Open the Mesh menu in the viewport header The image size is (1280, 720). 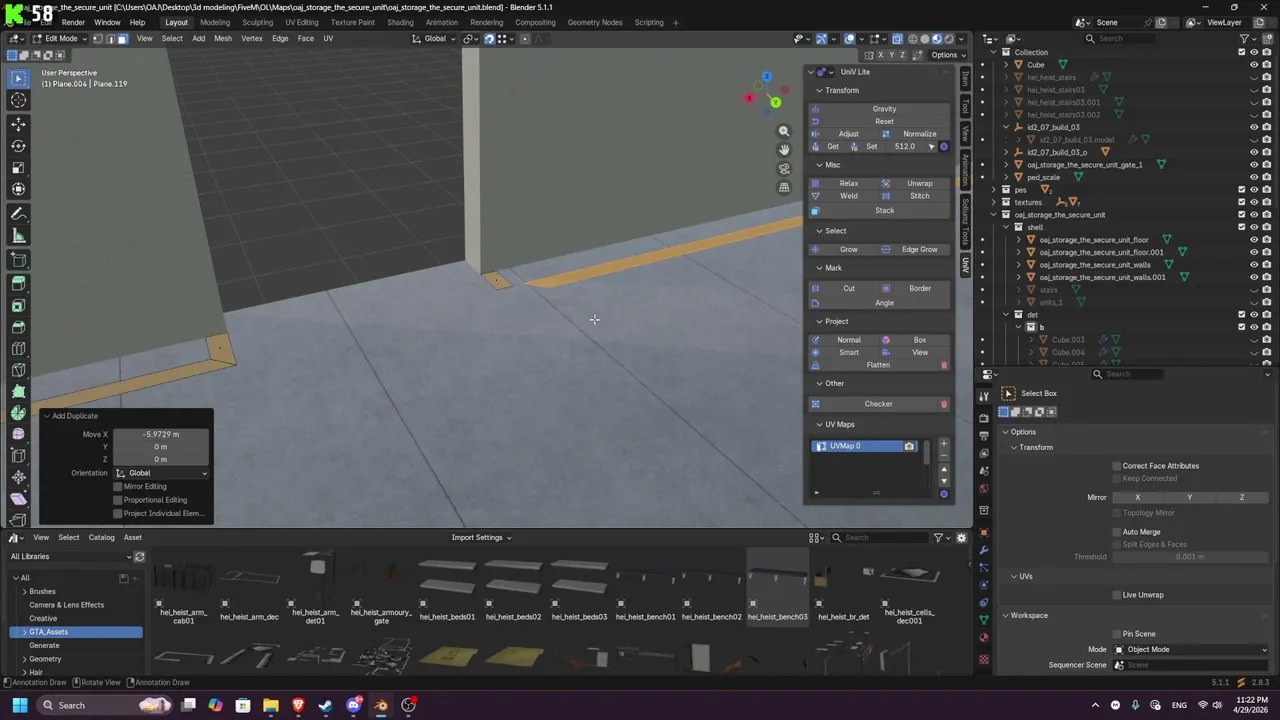(x=223, y=39)
